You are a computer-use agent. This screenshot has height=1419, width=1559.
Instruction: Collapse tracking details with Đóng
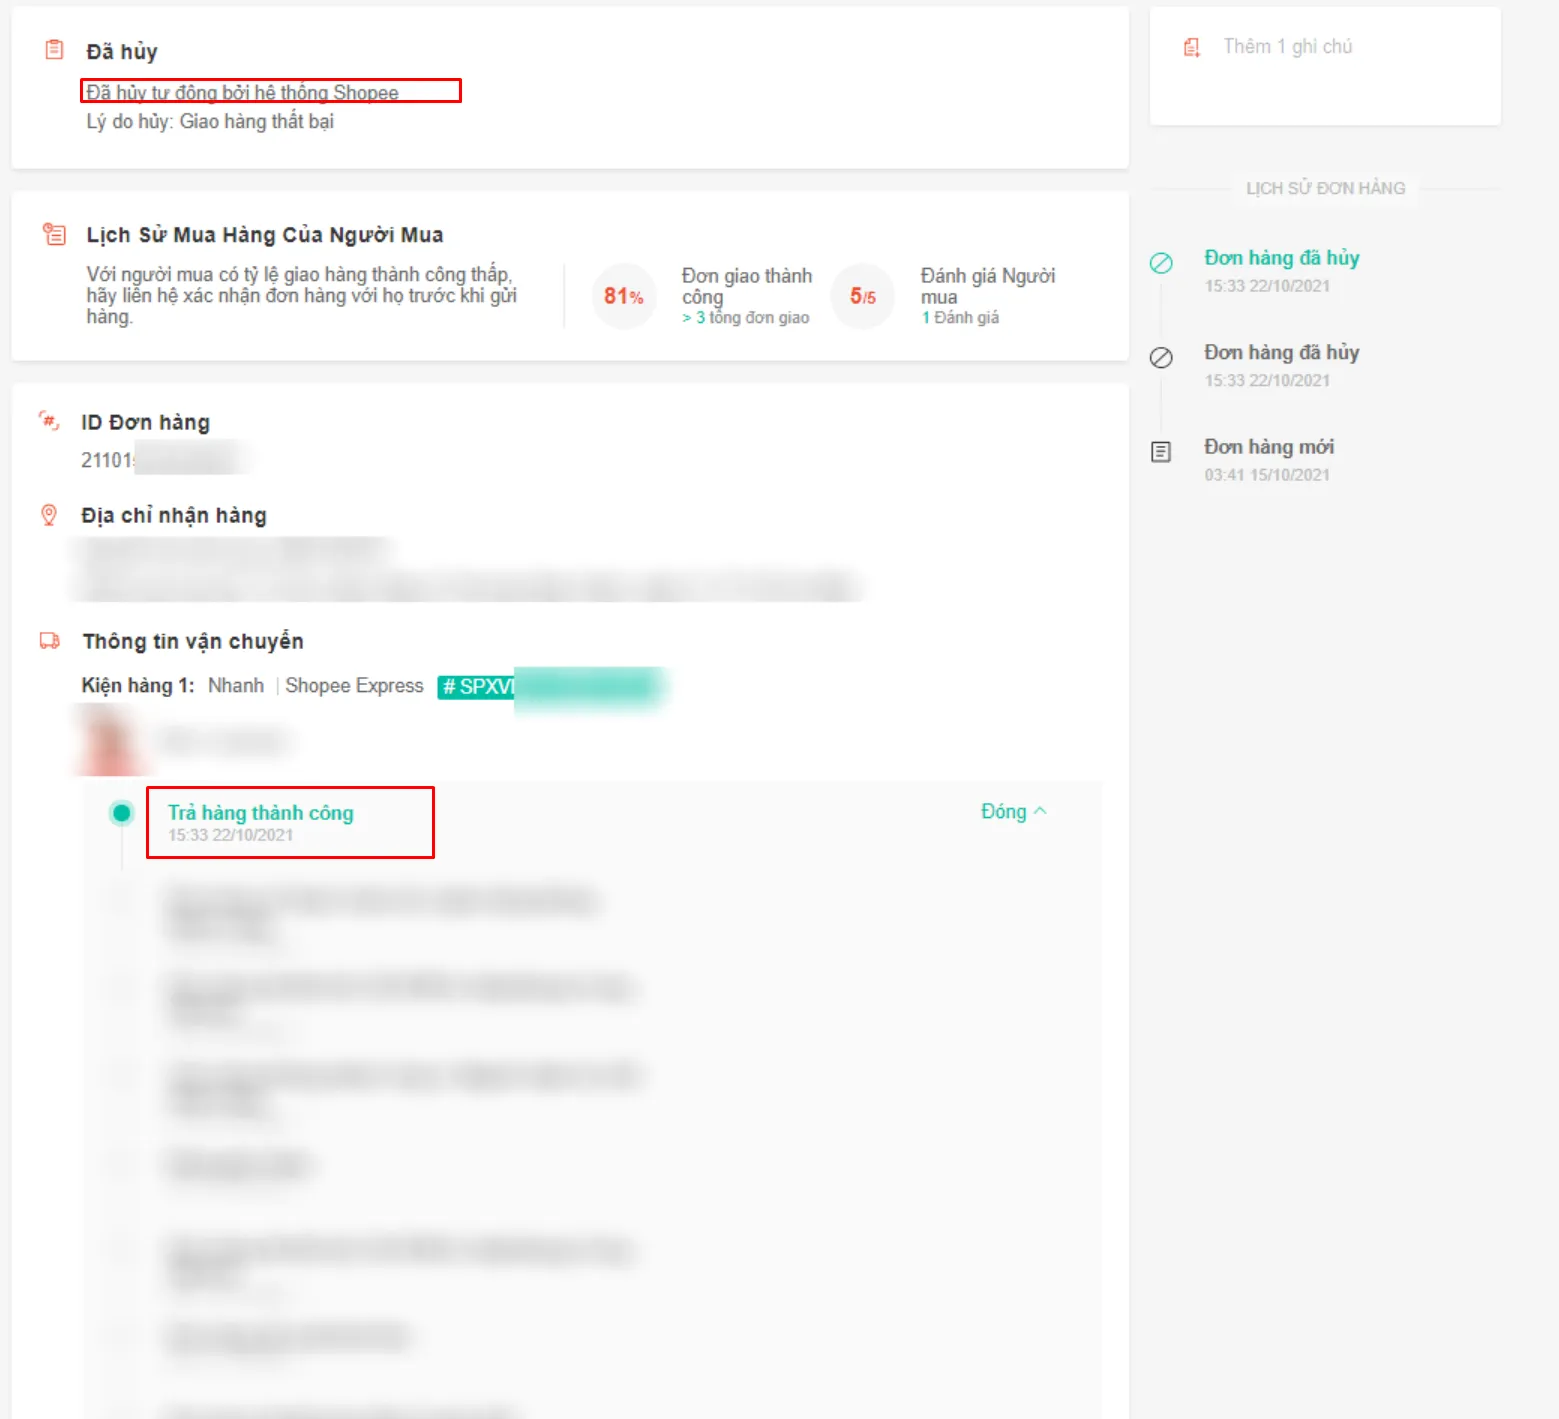click(1013, 811)
